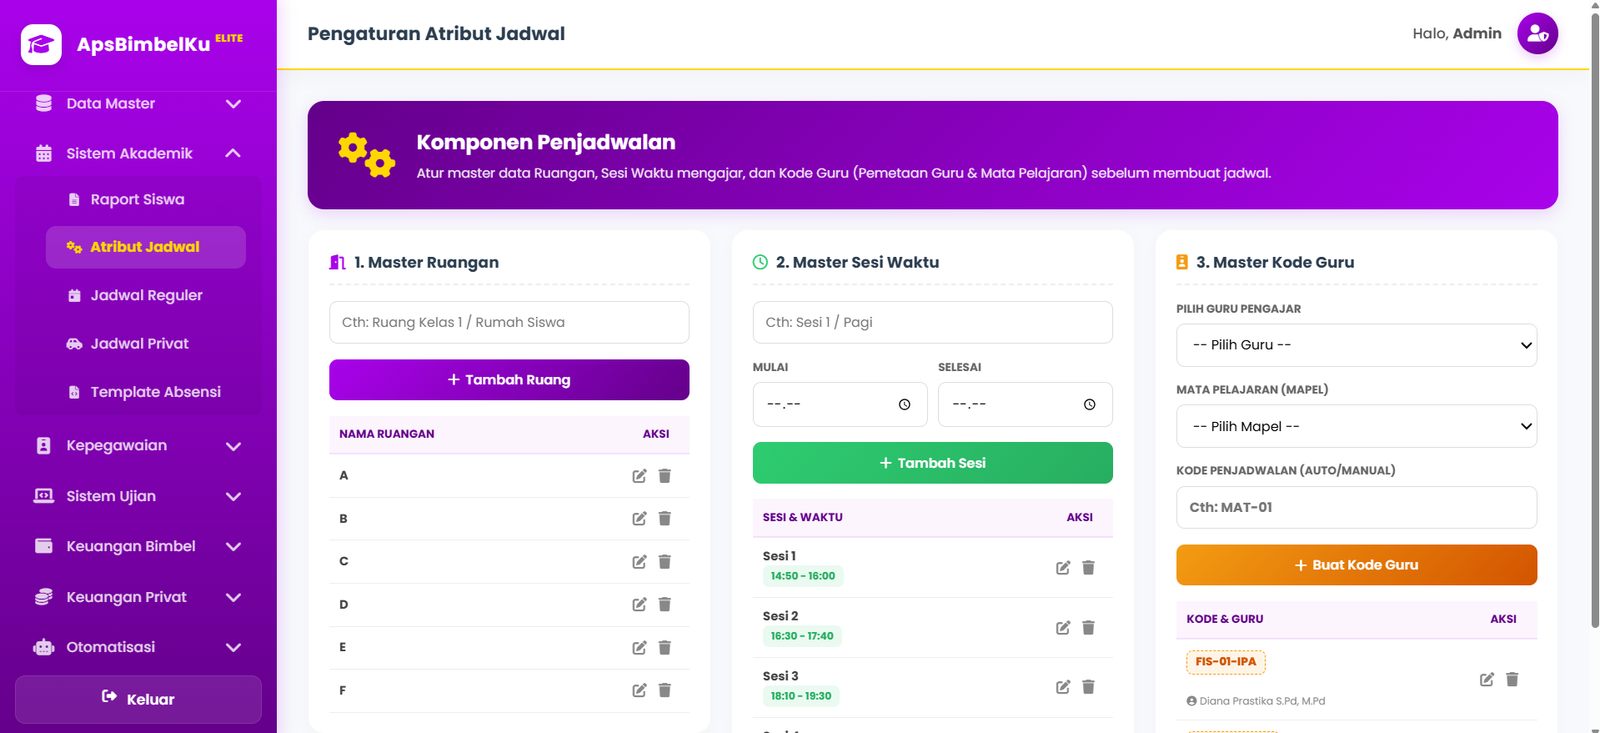Delete room F using trash icon
This screenshot has width=1600, height=733.
pos(665,690)
